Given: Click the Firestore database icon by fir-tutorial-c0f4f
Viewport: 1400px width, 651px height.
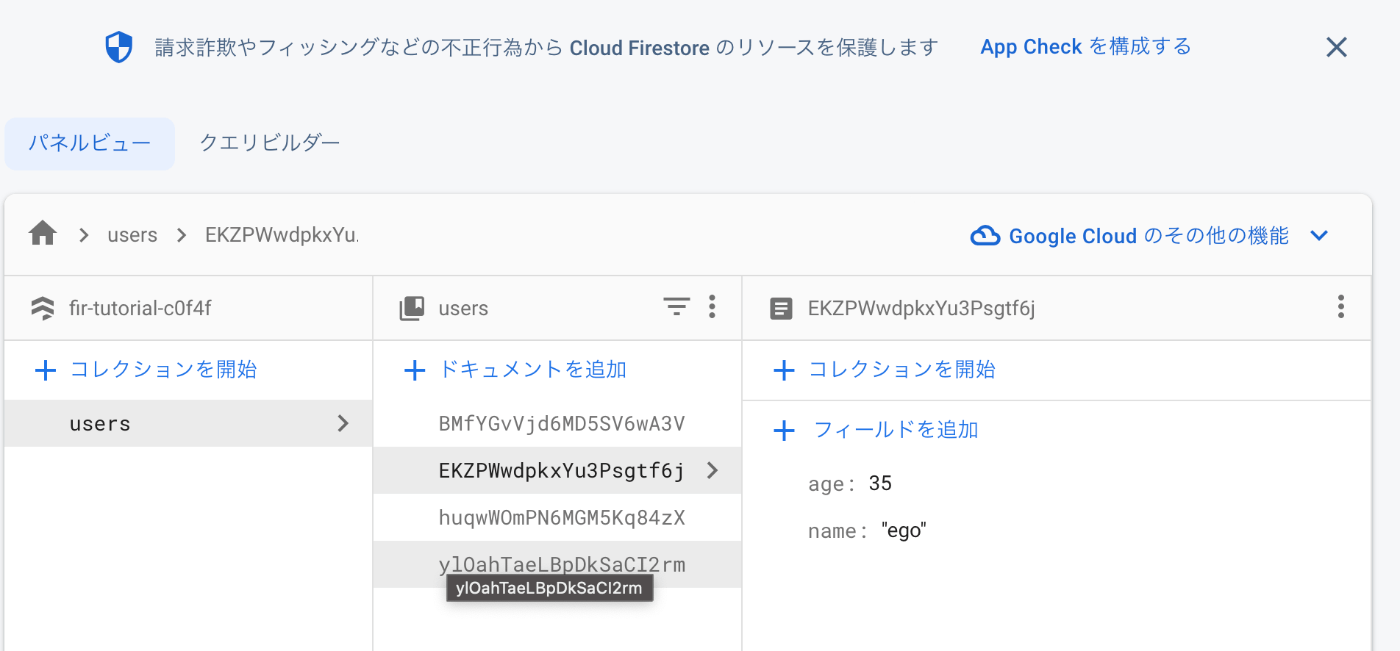Looking at the screenshot, I should (43, 308).
